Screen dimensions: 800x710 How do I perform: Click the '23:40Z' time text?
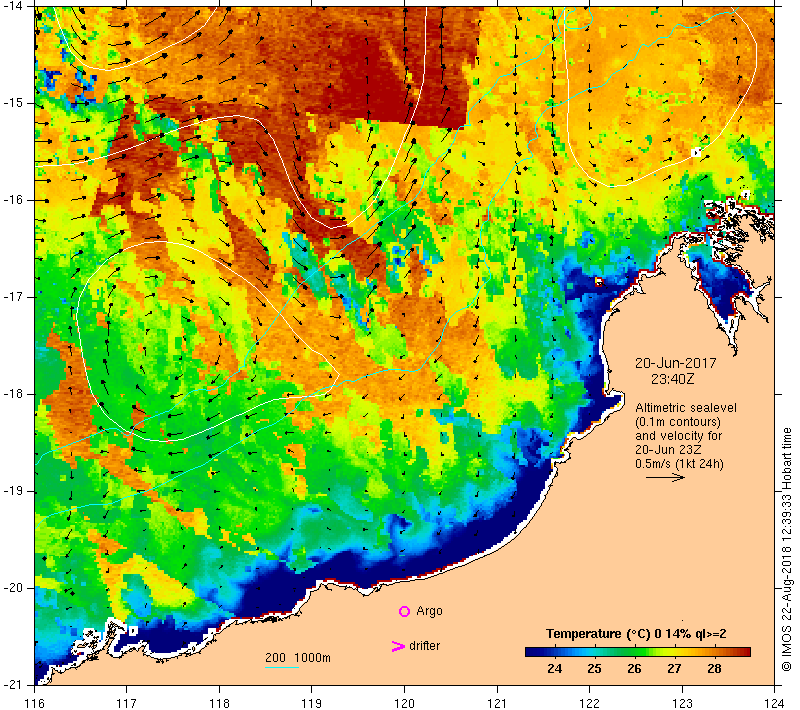point(672,379)
